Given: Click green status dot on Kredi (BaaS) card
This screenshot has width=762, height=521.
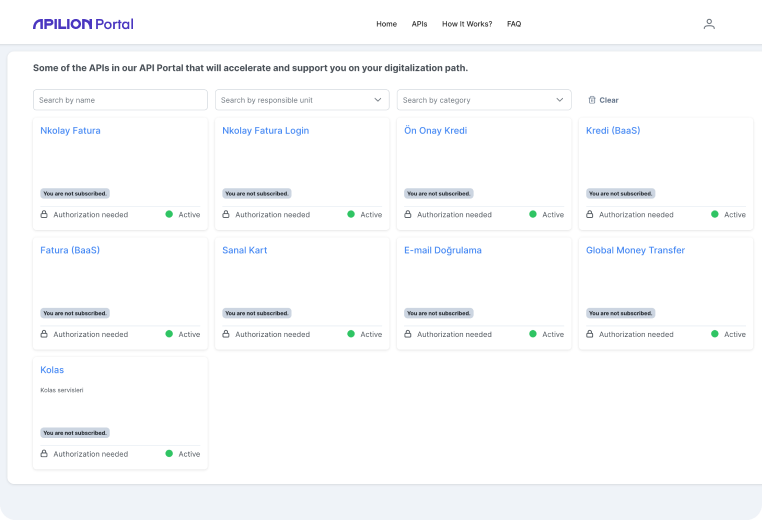Looking at the screenshot, I should click(714, 214).
